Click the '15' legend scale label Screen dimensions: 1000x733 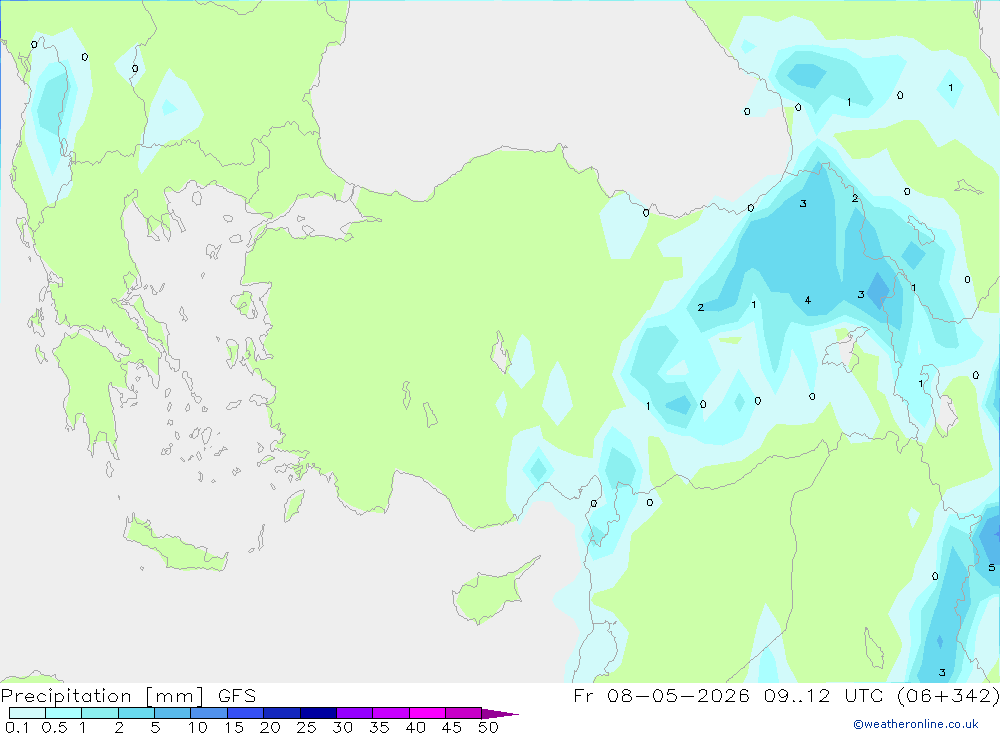click(x=234, y=727)
